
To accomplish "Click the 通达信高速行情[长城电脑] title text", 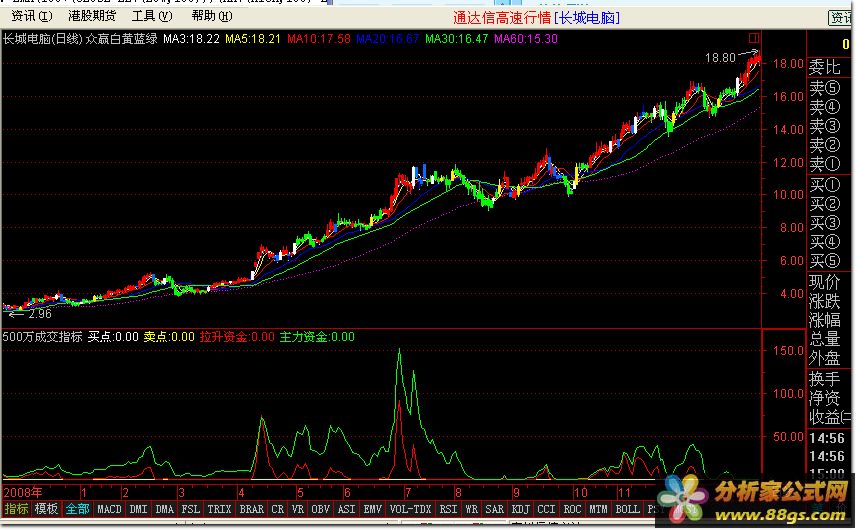I will pos(536,18).
